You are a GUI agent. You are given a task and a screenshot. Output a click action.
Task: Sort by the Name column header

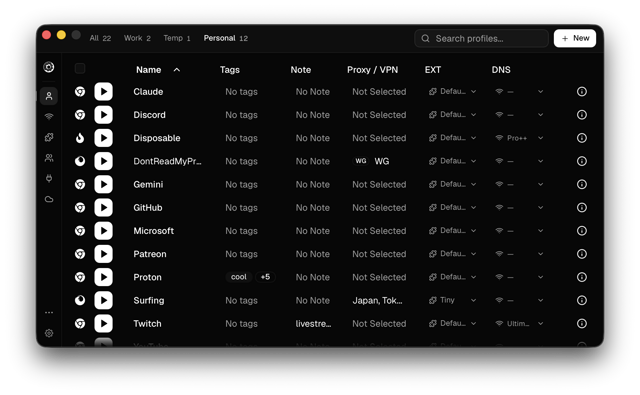(158, 70)
